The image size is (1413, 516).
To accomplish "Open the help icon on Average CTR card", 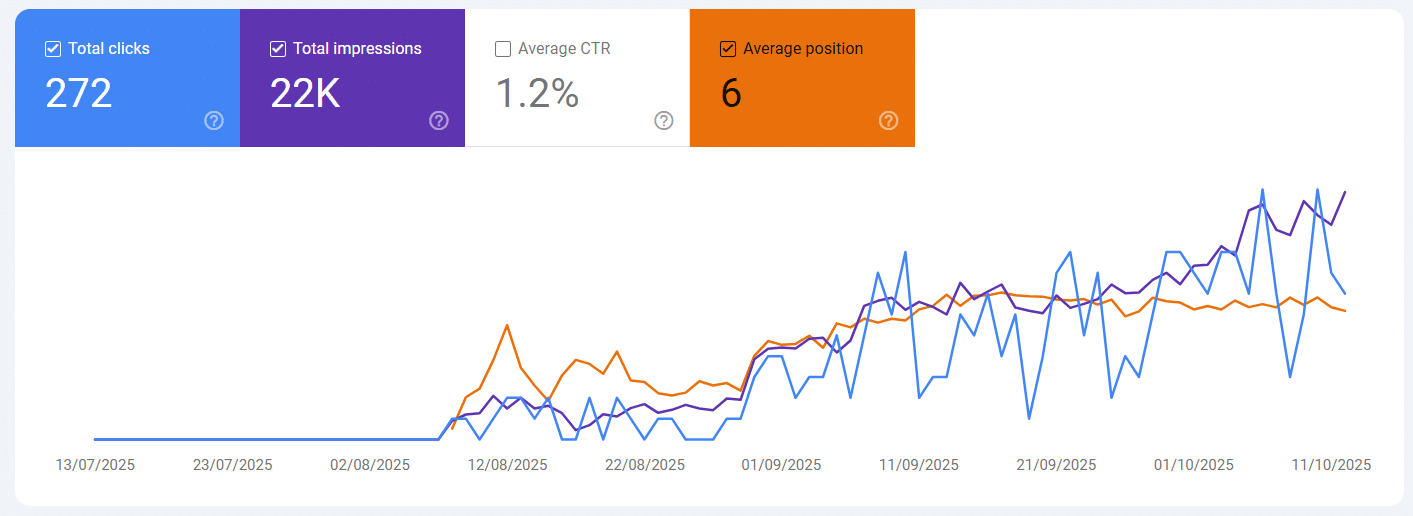I will (664, 121).
